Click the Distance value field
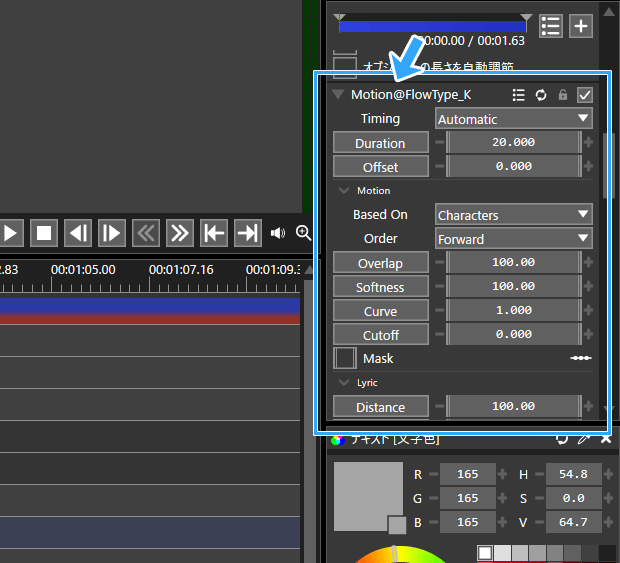 tap(514, 407)
